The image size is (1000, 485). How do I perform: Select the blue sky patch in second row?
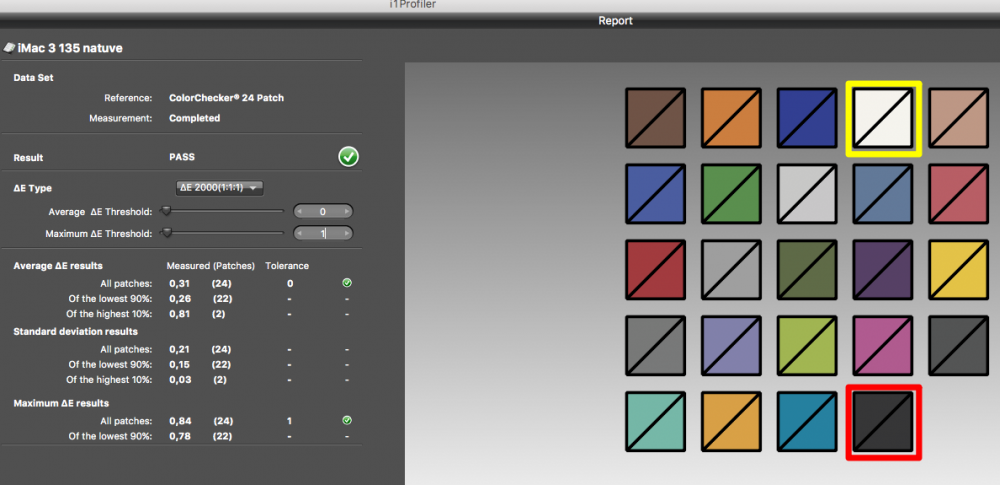pos(883,194)
